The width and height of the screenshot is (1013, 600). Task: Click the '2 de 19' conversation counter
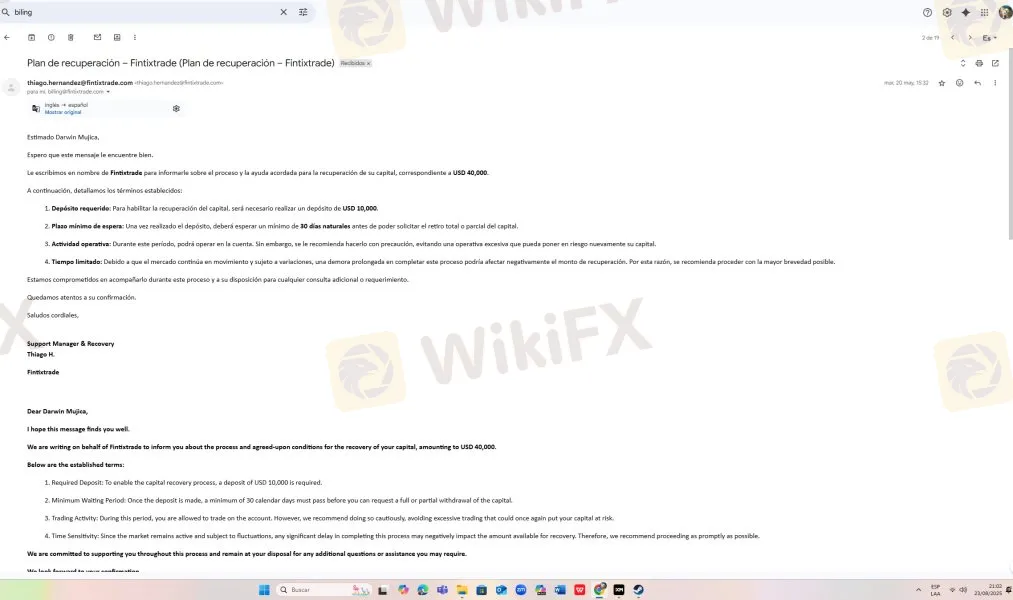(x=930, y=38)
